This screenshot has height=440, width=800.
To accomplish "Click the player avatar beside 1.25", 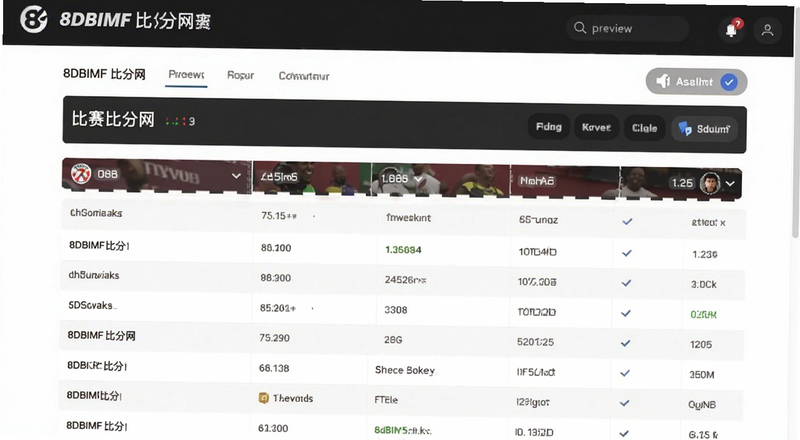I will tap(710, 183).
